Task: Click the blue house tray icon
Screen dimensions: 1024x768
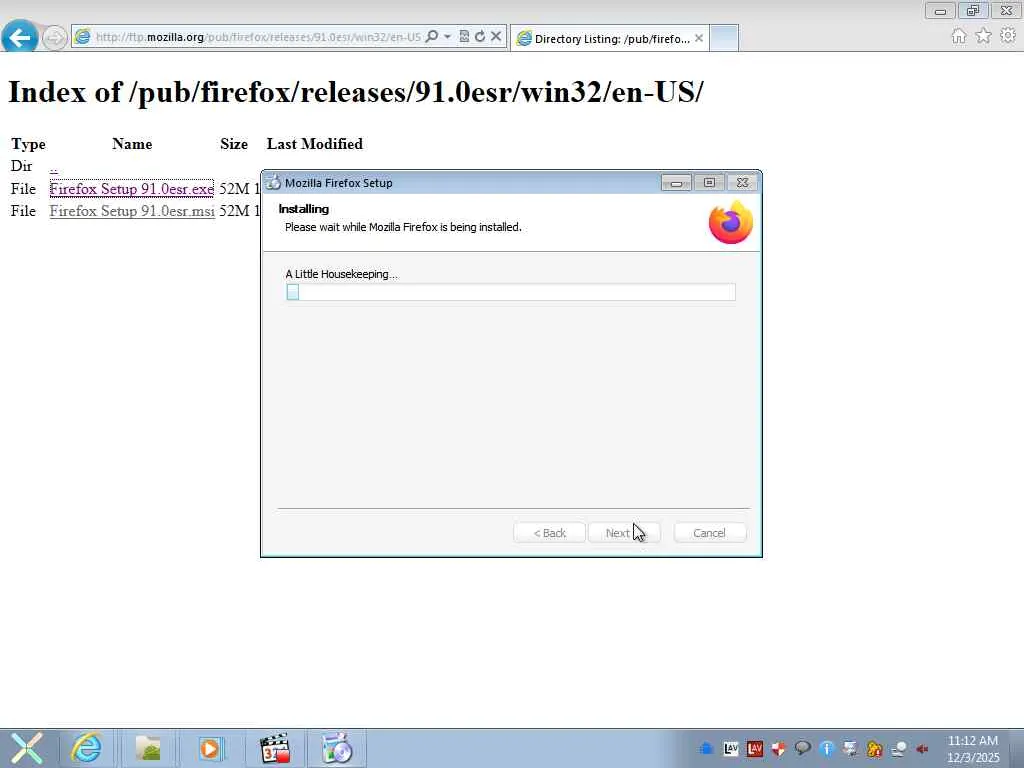Action: [x=706, y=749]
